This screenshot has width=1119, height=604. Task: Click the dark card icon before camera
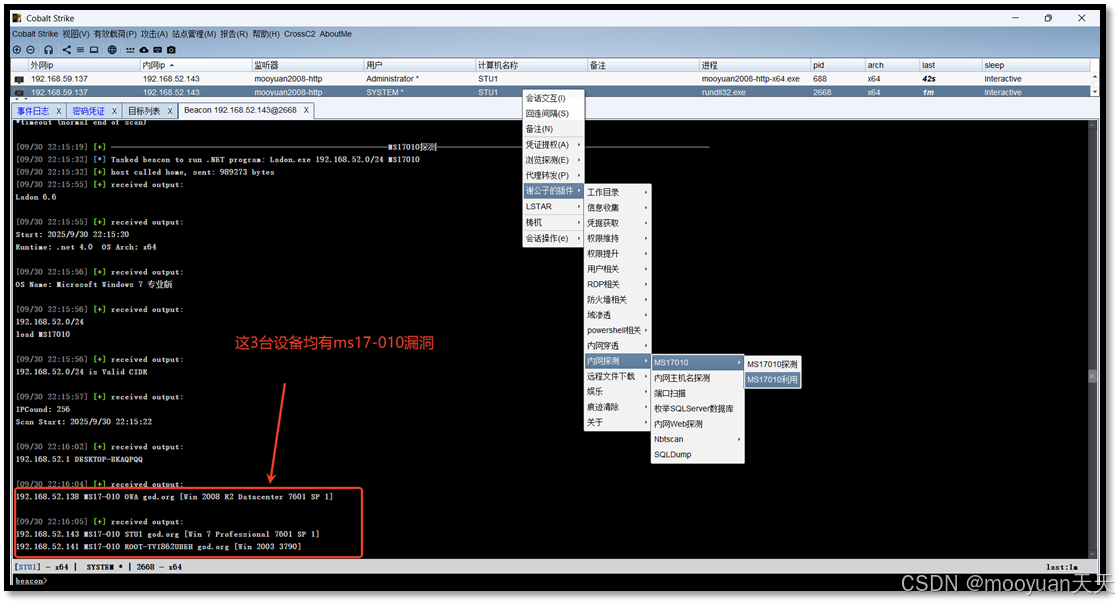pos(158,50)
